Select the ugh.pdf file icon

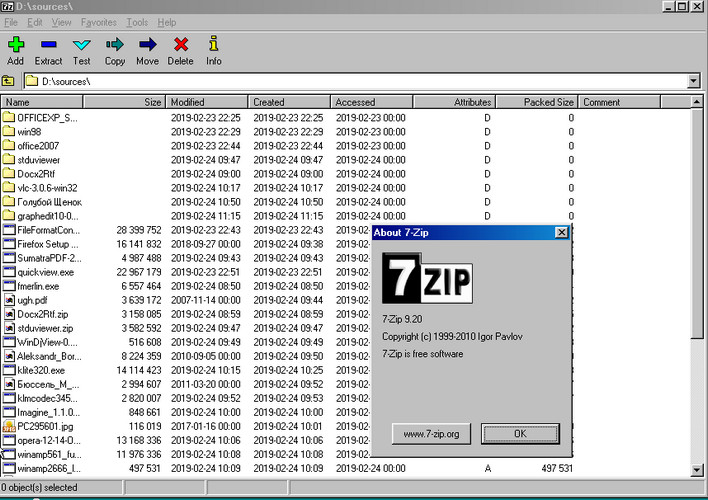coord(9,300)
